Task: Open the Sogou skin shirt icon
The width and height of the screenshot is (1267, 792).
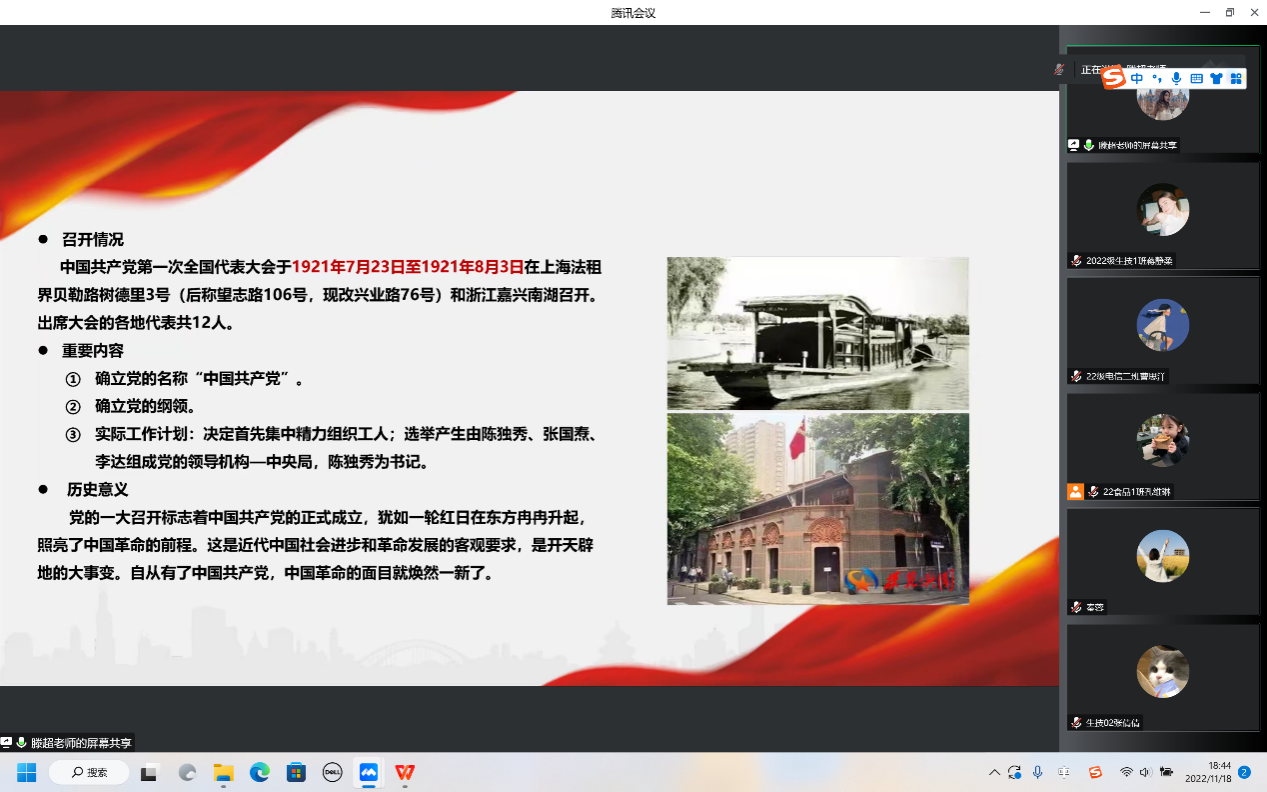Action: 1216,78
